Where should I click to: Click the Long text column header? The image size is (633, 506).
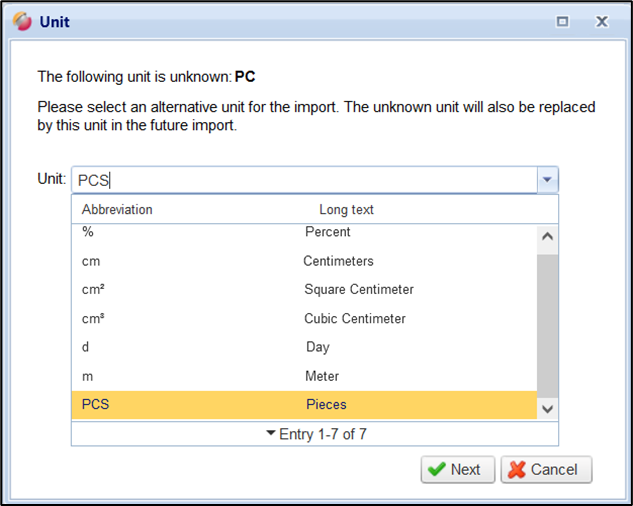click(x=346, y=209)
